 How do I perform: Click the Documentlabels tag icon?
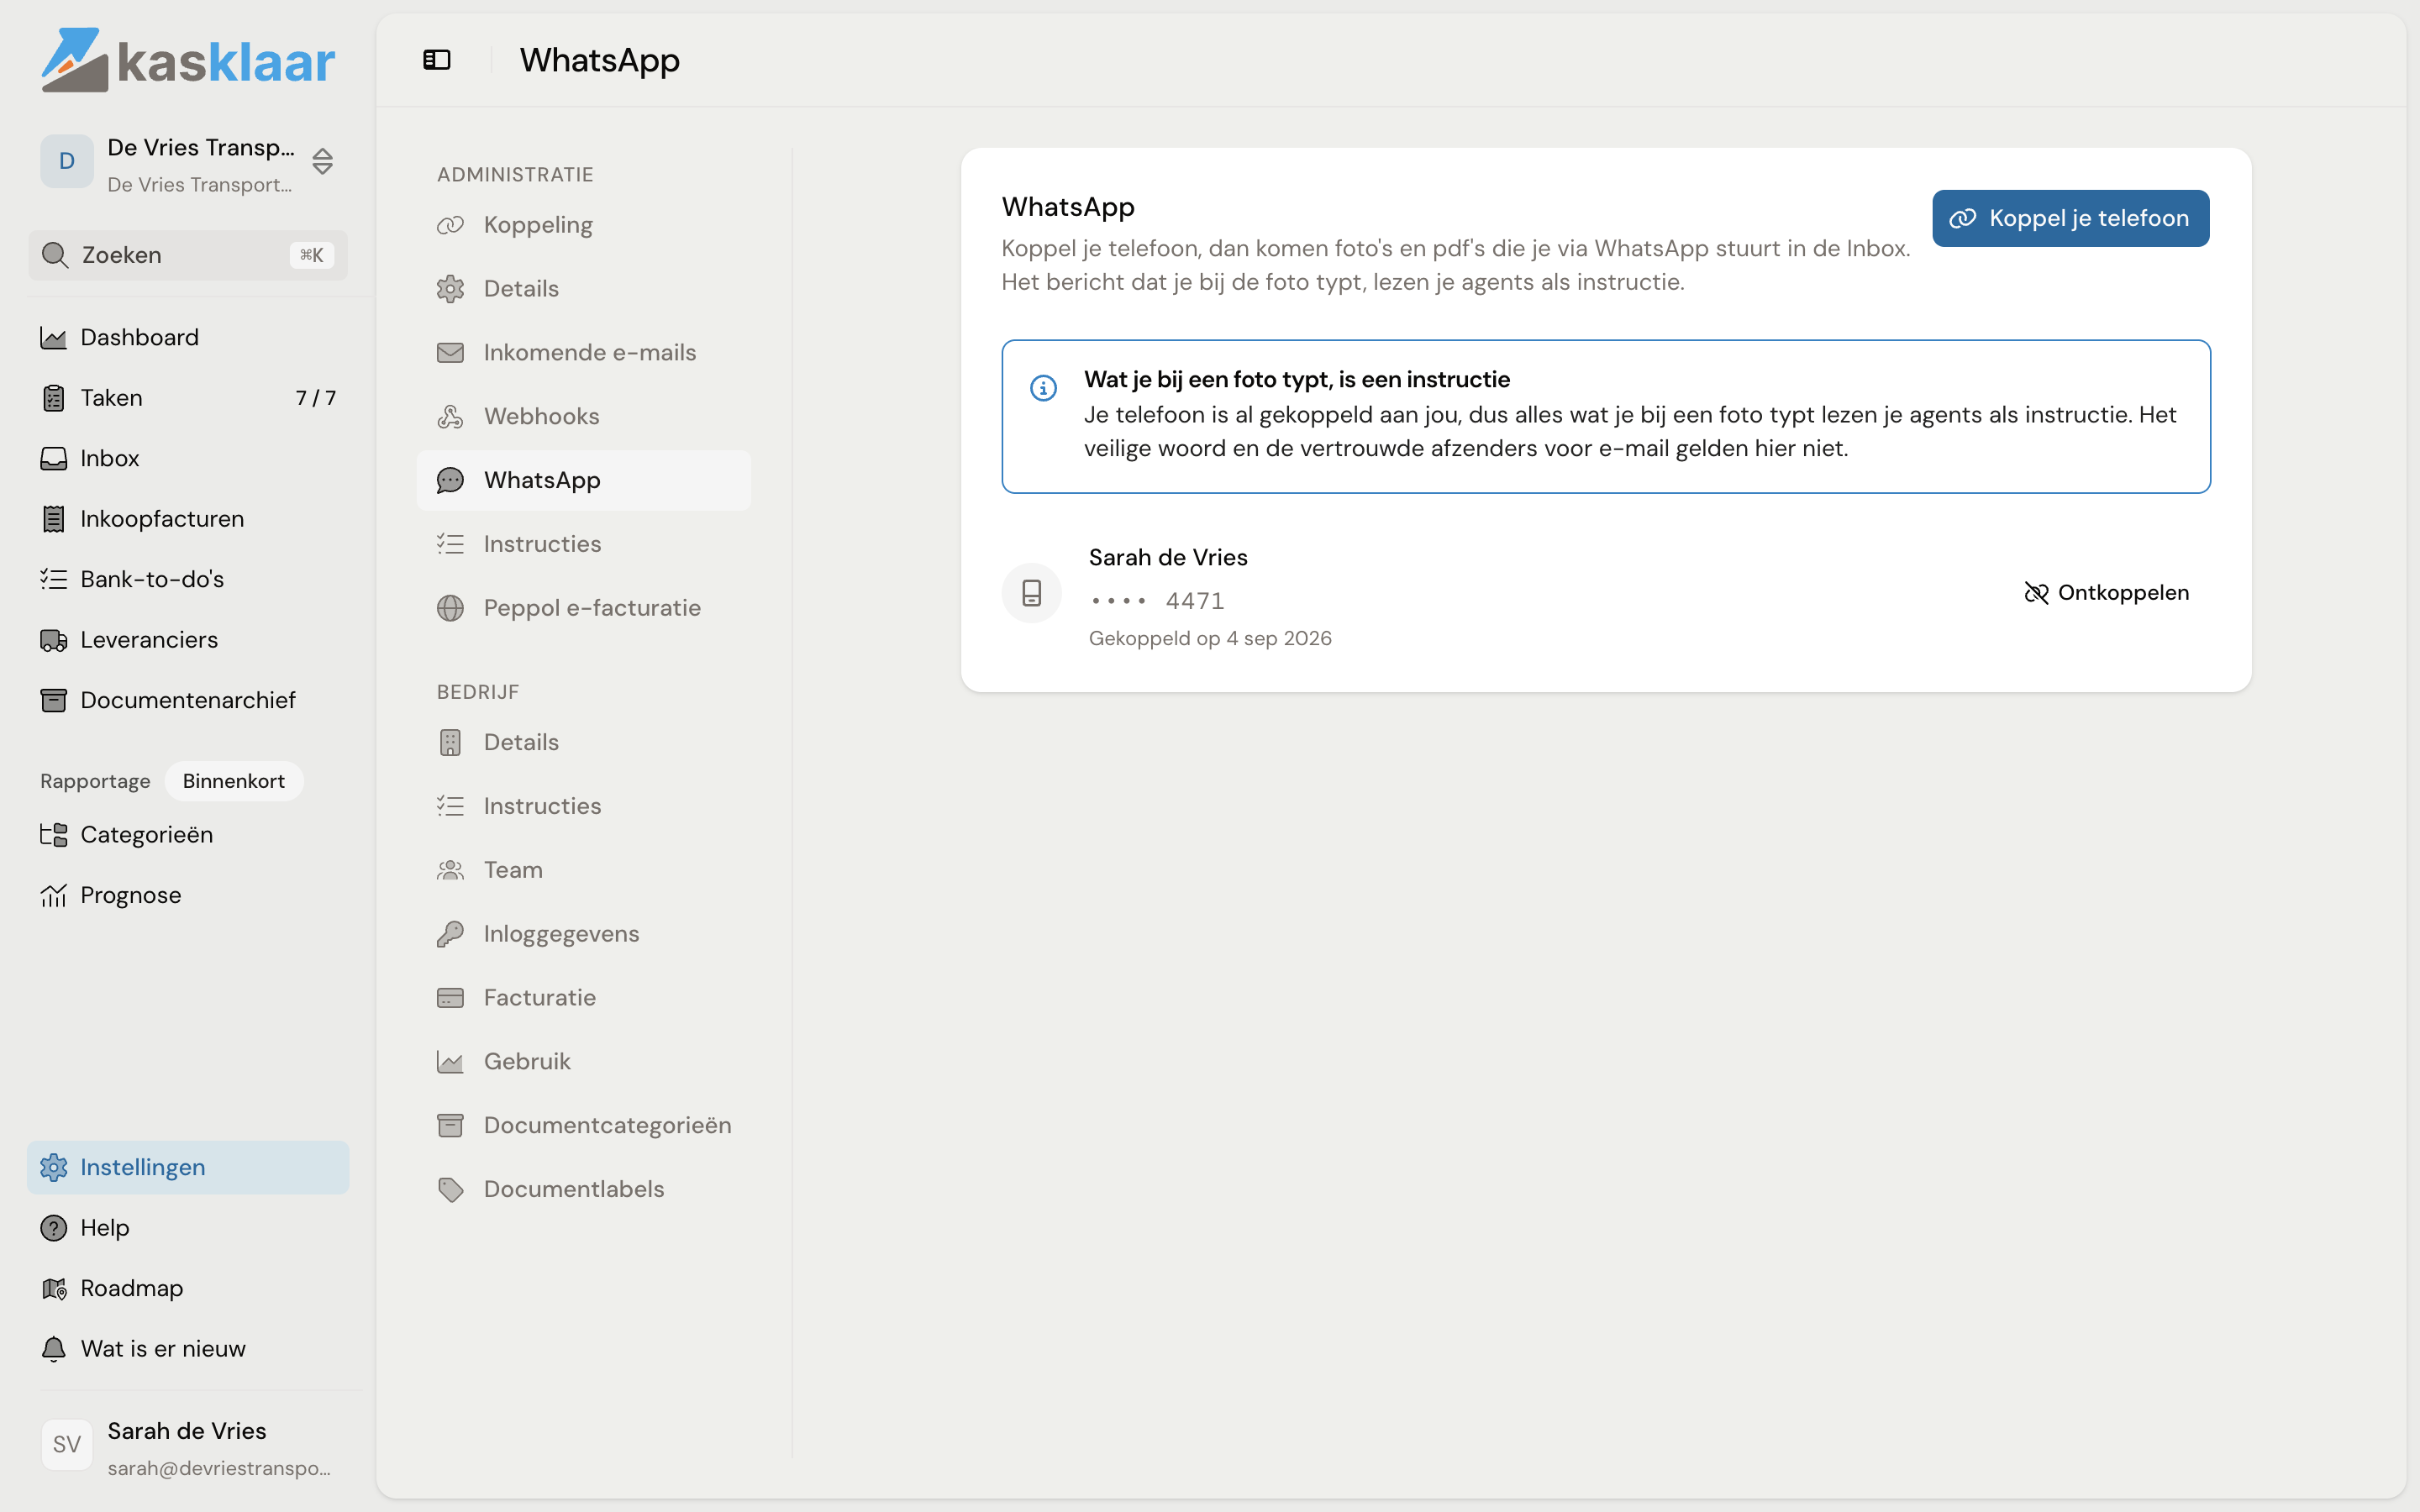click(450, 1189)
